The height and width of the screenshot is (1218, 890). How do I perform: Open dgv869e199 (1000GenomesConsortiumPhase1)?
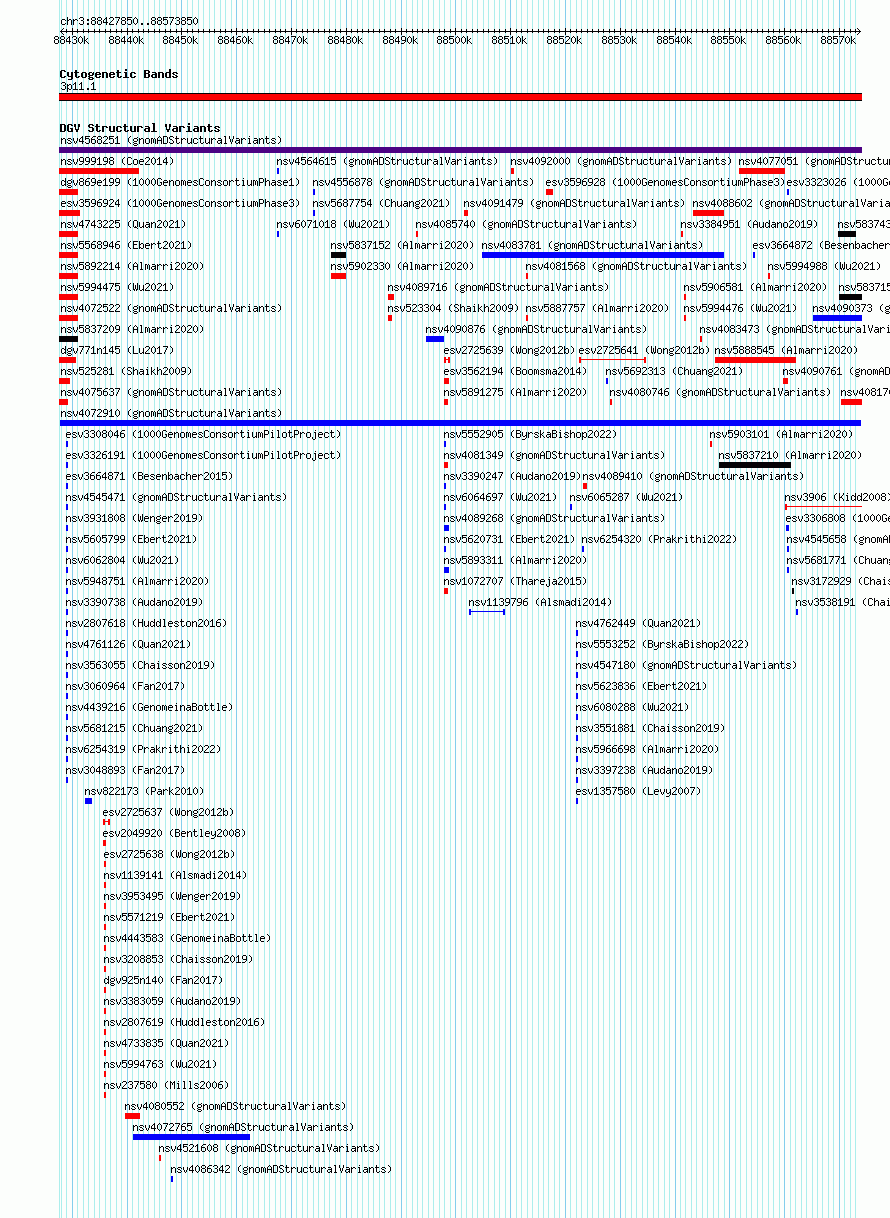[x=180, y=182]
